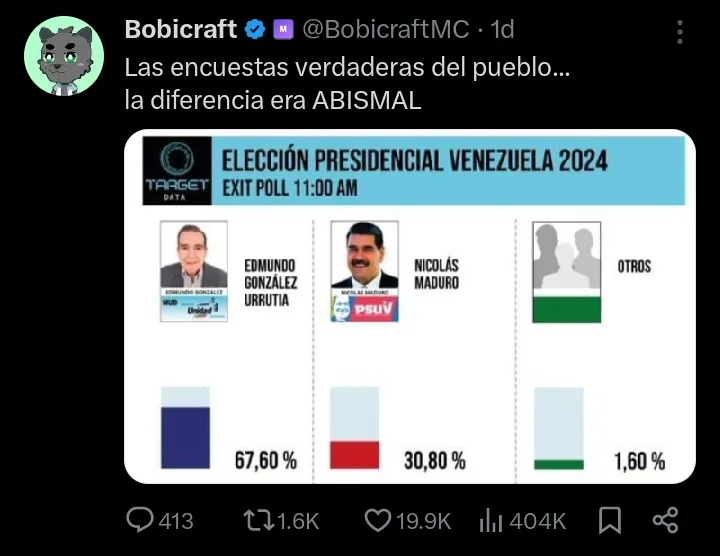Like the tweet with heart icon
This screenshot has width=720, height=556.
377,520
